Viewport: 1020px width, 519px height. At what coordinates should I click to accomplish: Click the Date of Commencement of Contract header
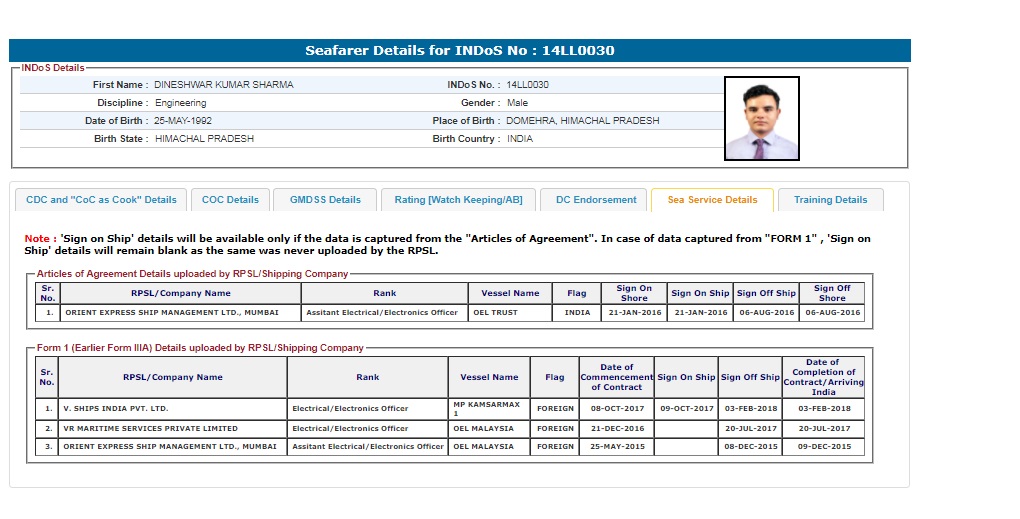click(616, 377)
